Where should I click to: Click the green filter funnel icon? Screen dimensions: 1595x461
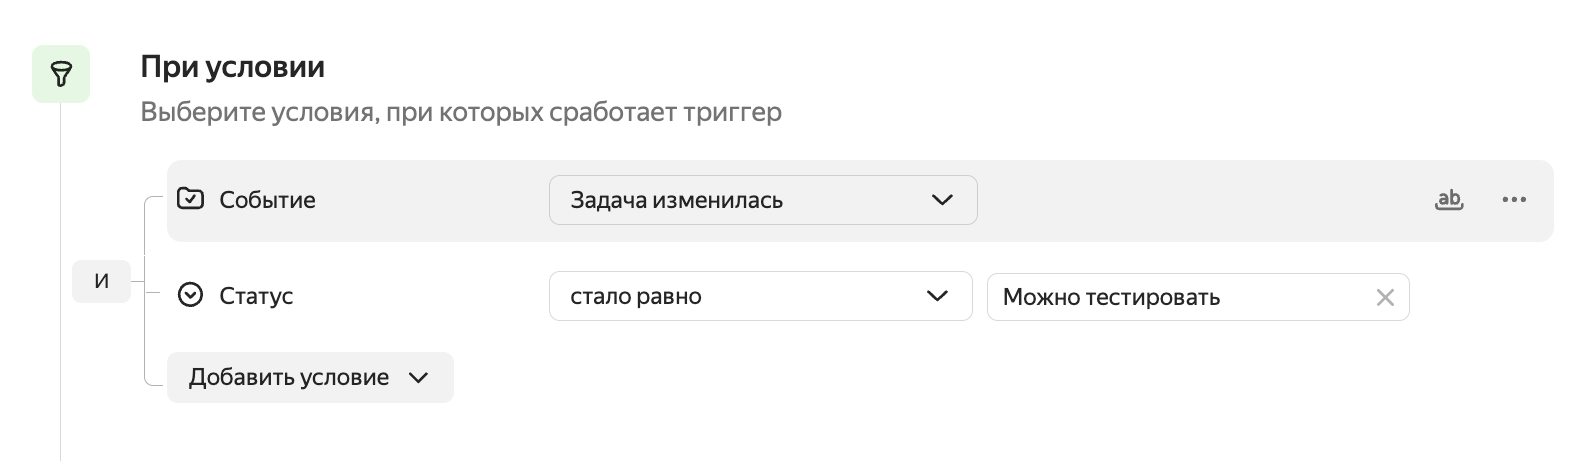coord(61,74)
